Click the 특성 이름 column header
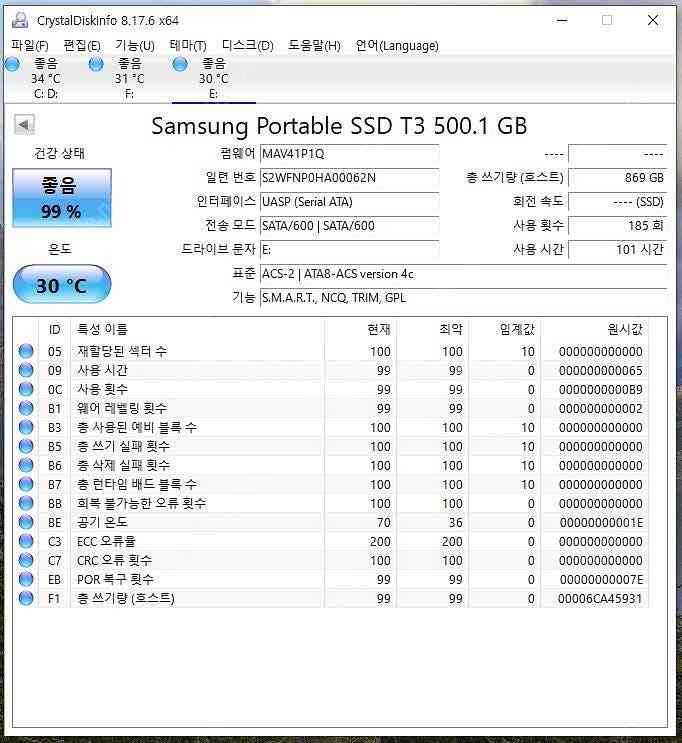Screen dimensions: 682x743 pyautogui.click(x=197, y=329)
